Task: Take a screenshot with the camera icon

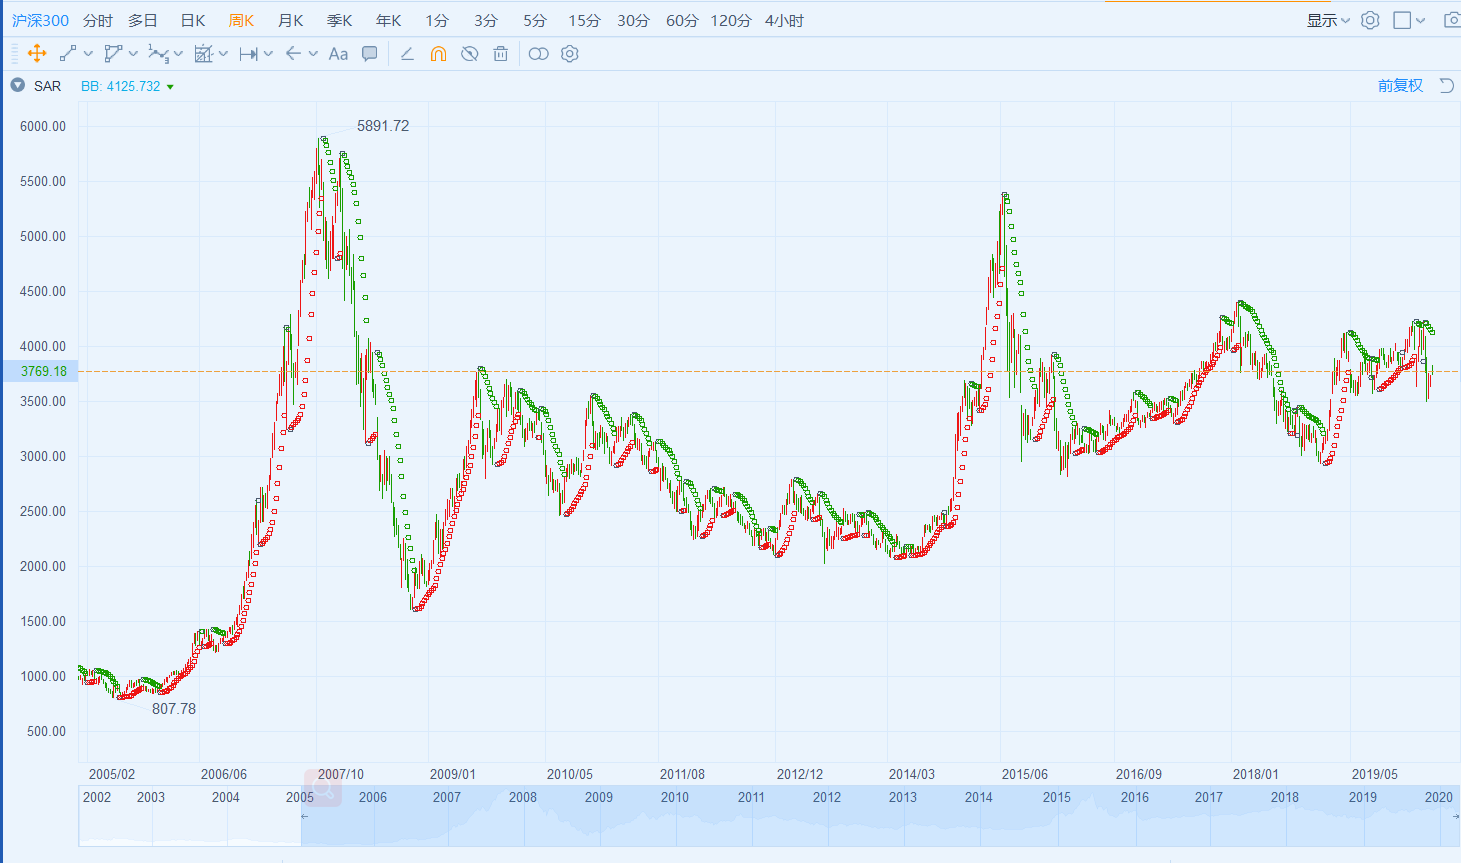Action: tap(1452, 20)
